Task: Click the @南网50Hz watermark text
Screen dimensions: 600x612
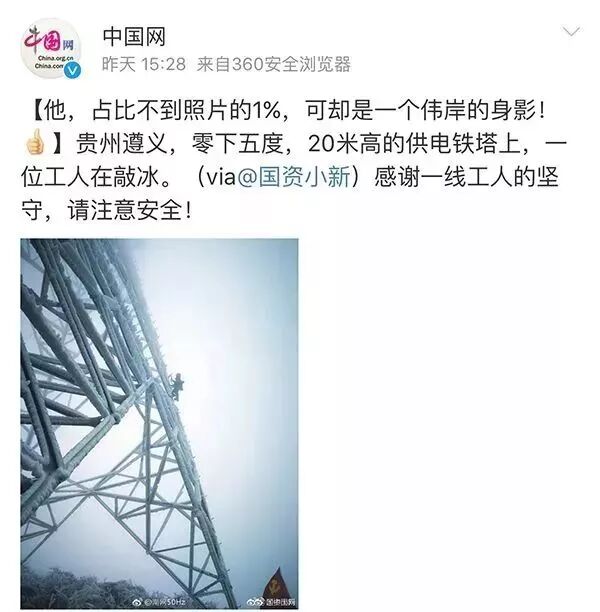Action: pos(165,602)
